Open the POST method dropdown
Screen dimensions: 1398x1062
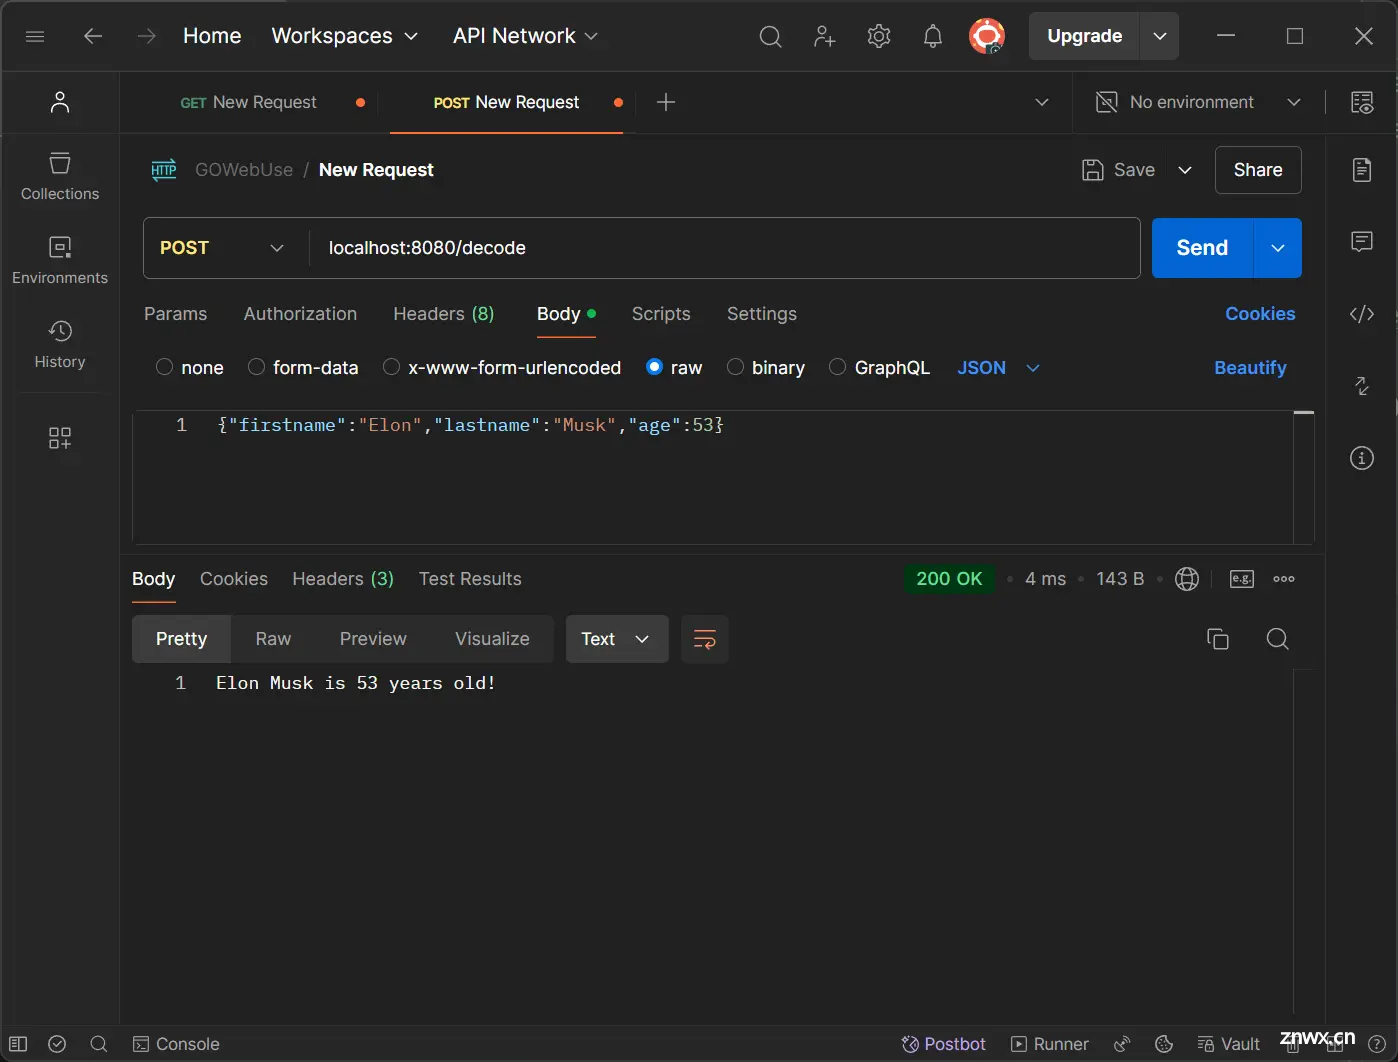(x=222, y=248)
